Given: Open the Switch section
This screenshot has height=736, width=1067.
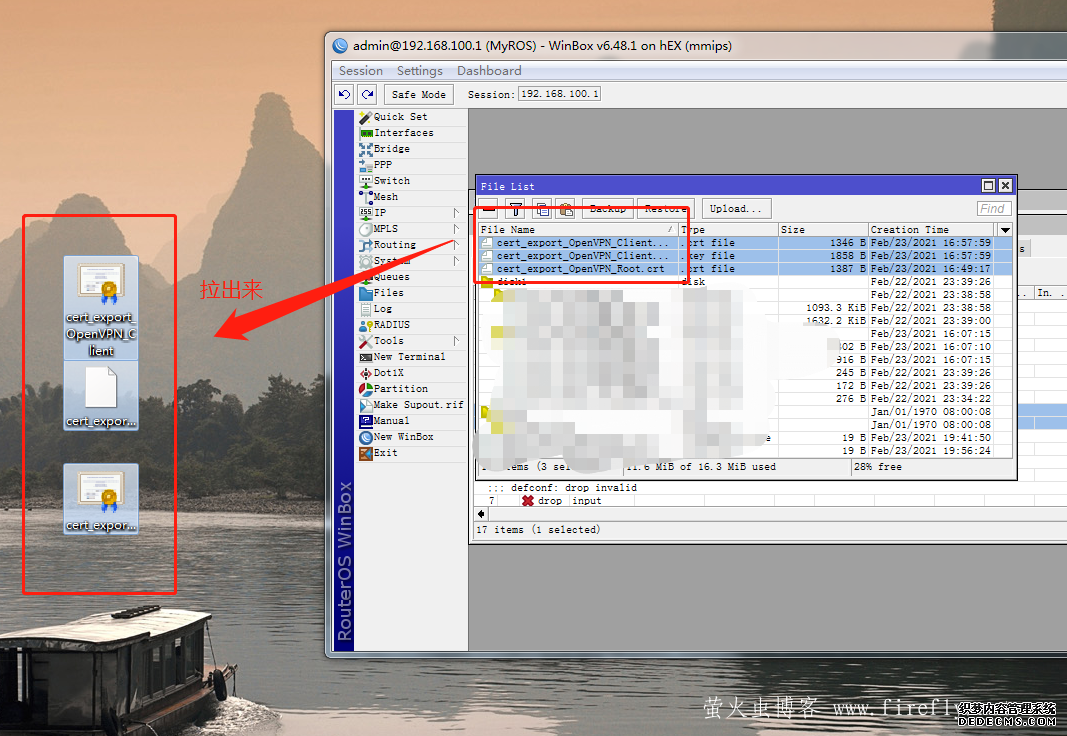Looking at the screenshot, I should click(391, 180).
